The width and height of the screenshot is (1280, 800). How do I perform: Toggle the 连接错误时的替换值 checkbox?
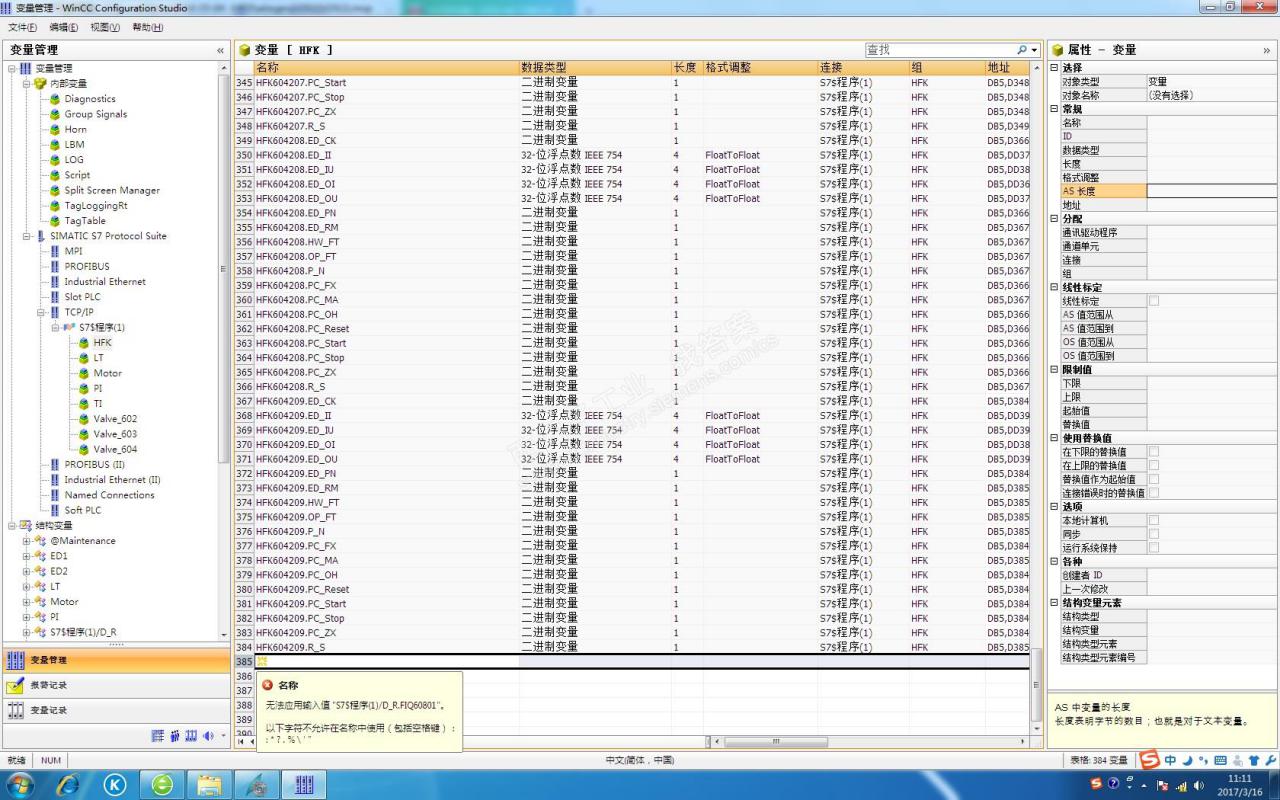pyautogui.click(x=1154, y=493)
